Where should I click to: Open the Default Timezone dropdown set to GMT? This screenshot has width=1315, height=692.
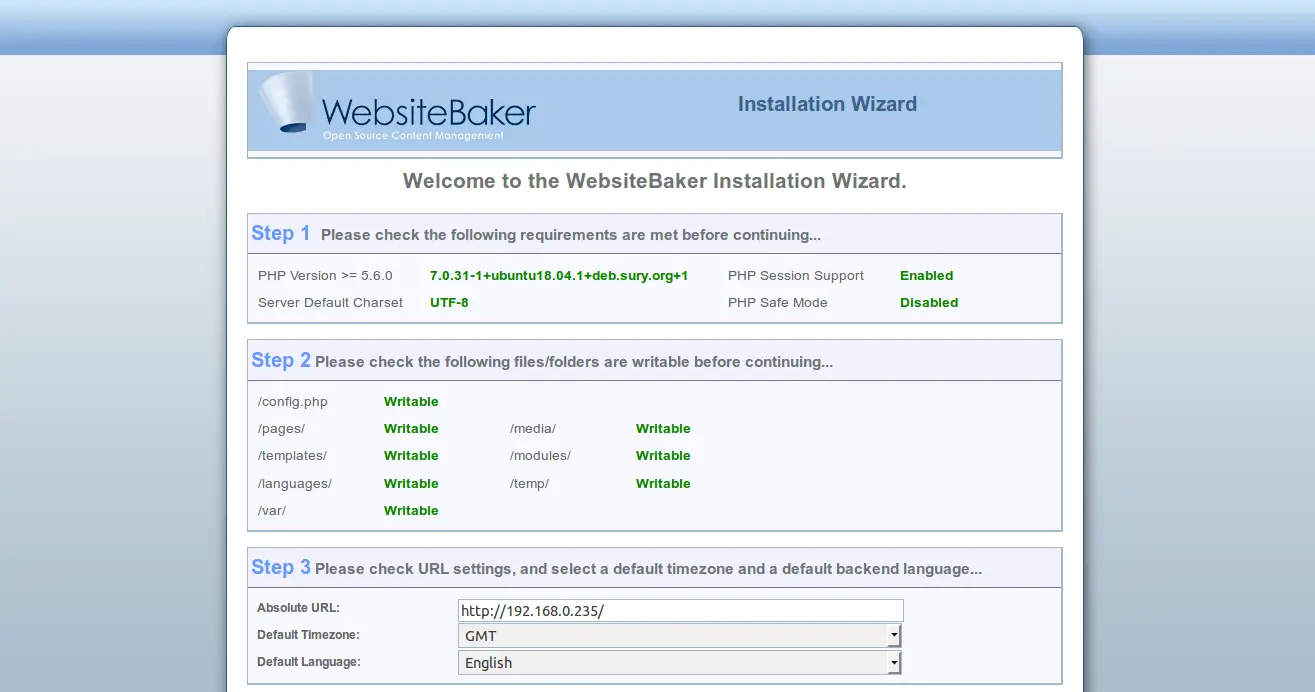(680, 636)
